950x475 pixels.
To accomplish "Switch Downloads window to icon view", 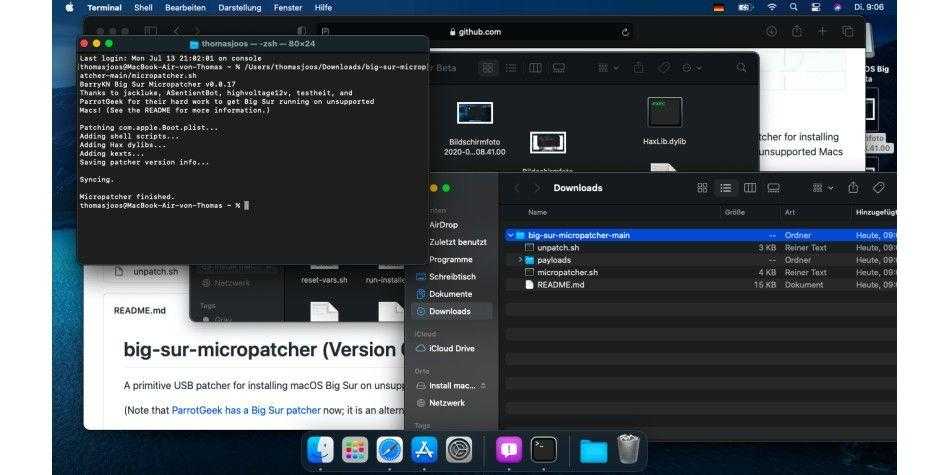I will click(702, 188).
